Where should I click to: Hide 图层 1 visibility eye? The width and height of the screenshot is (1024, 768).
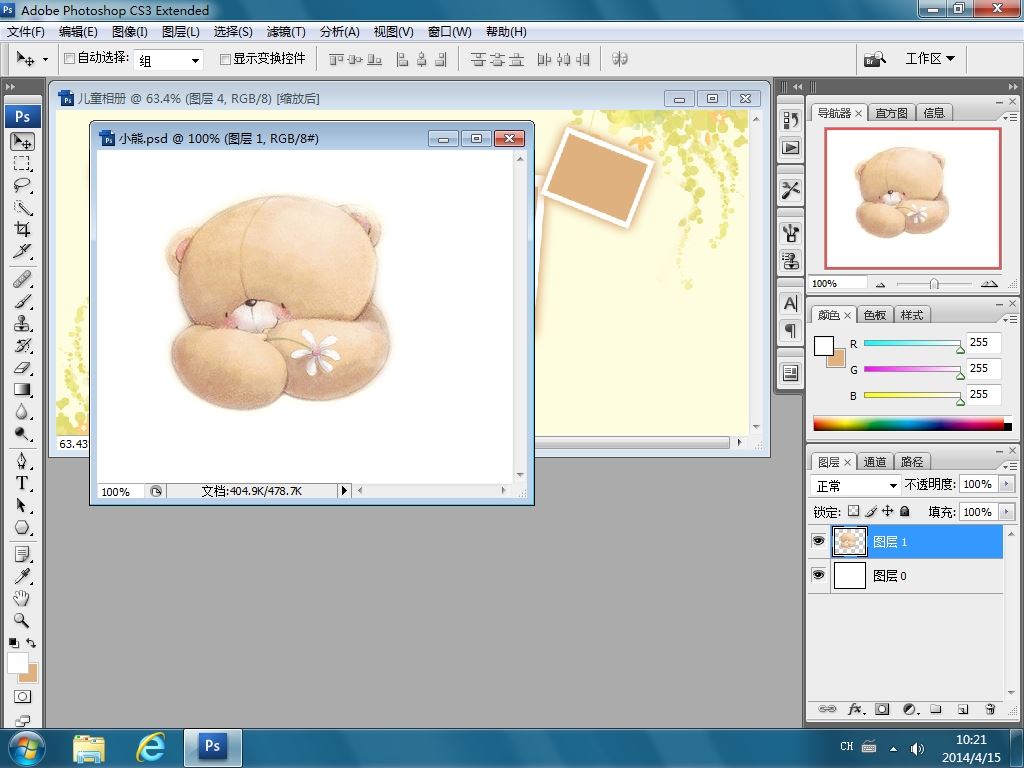(x=818, y=541)
